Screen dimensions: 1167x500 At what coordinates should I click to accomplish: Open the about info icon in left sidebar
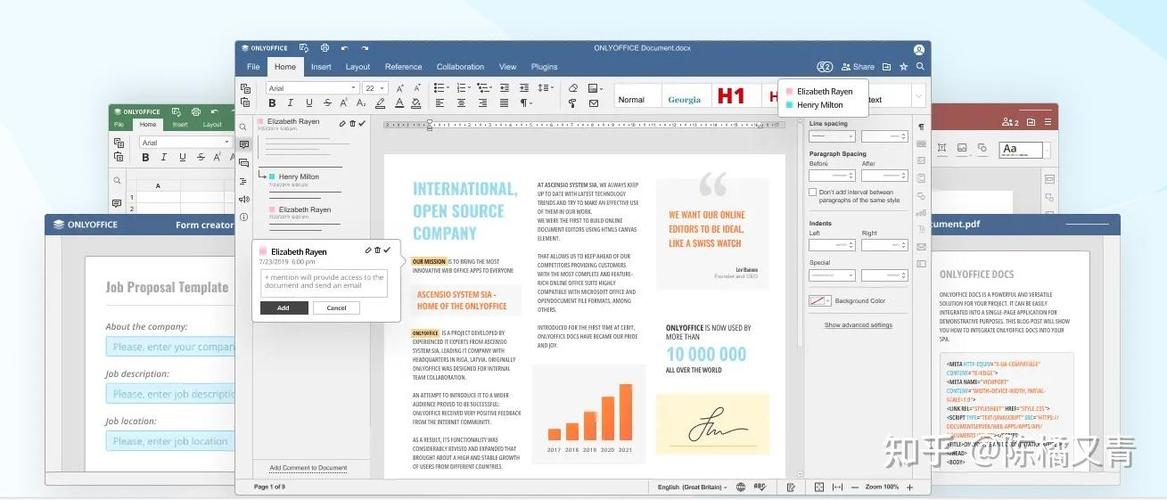[243, 217]
